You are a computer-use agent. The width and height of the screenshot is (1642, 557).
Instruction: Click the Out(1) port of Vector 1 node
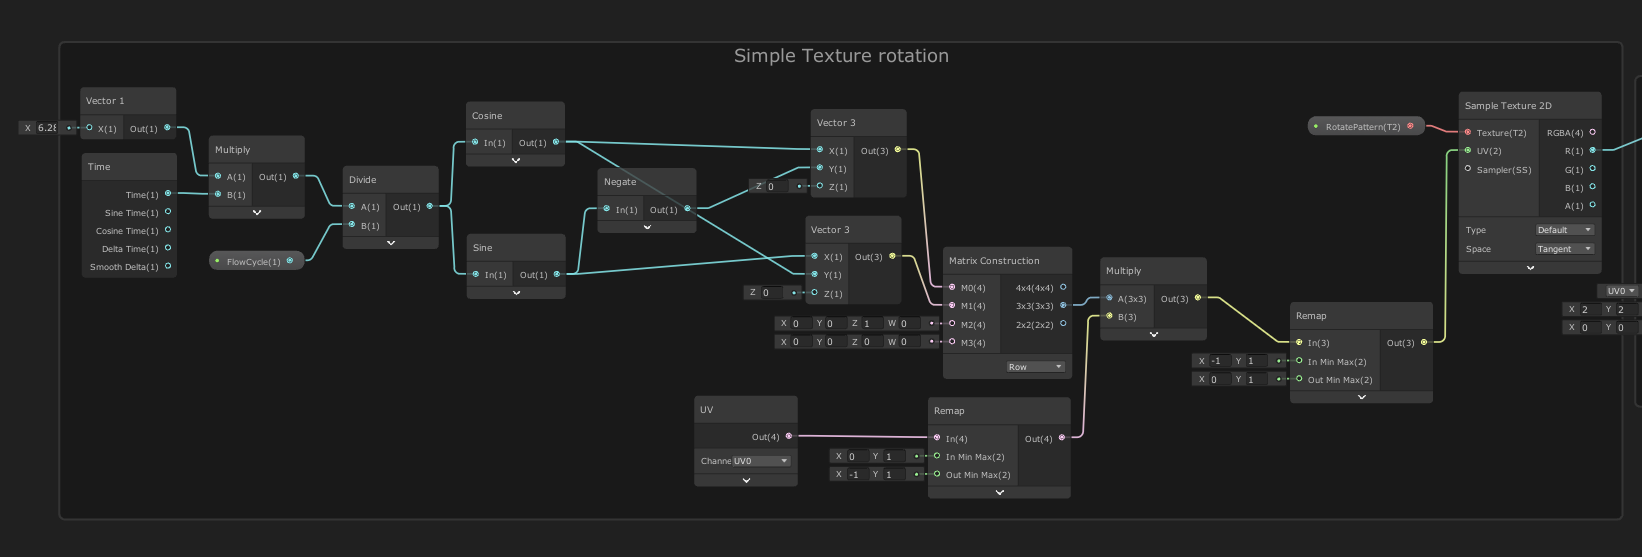click(167, 128)
